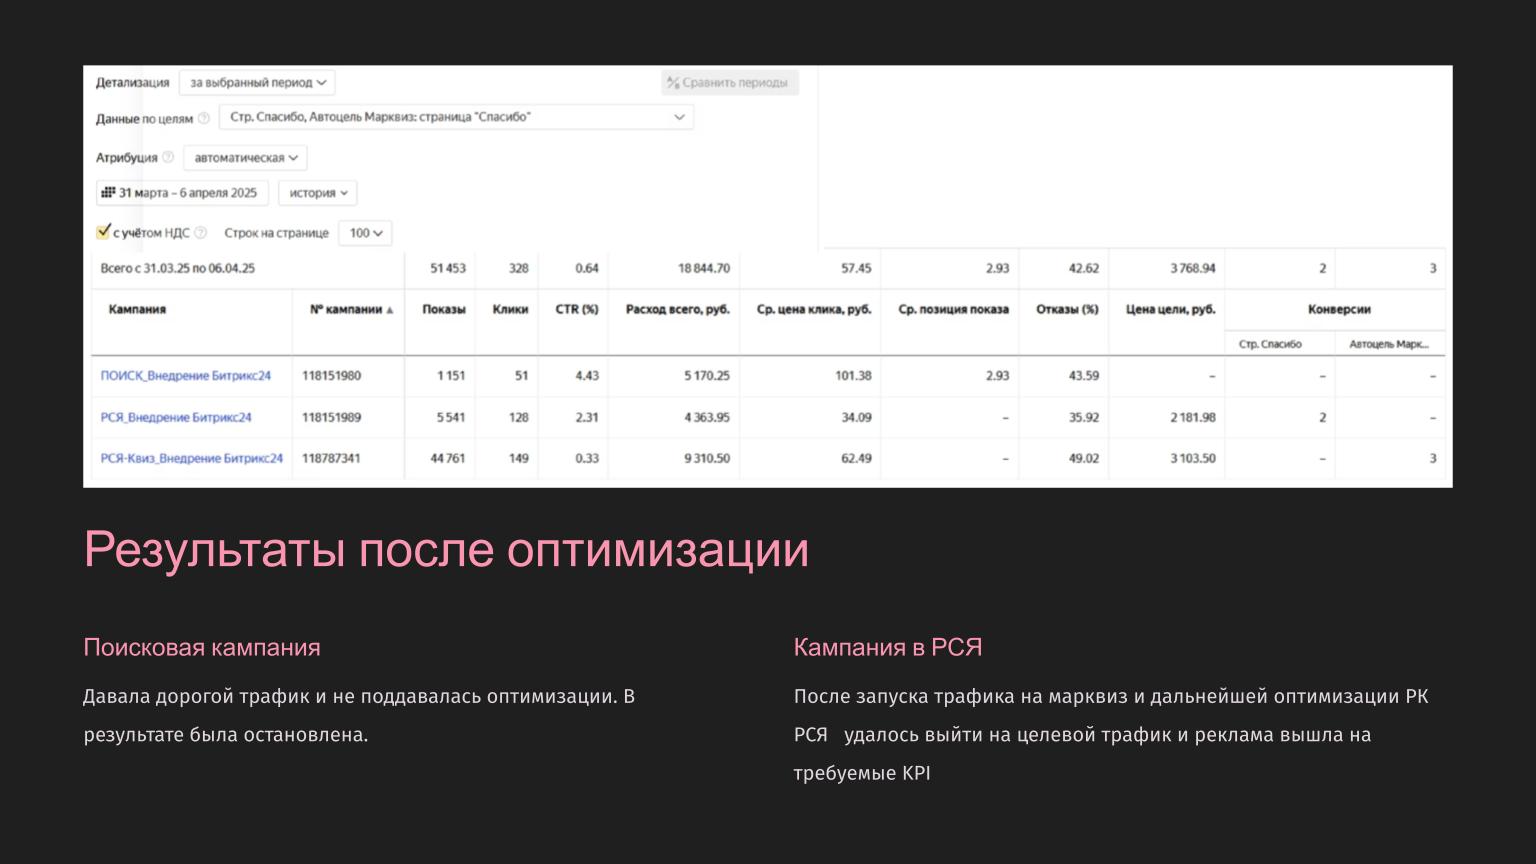Expand the история dropdown
Image resolution: width=1536 pixels, height=864 pixels.
318,193
